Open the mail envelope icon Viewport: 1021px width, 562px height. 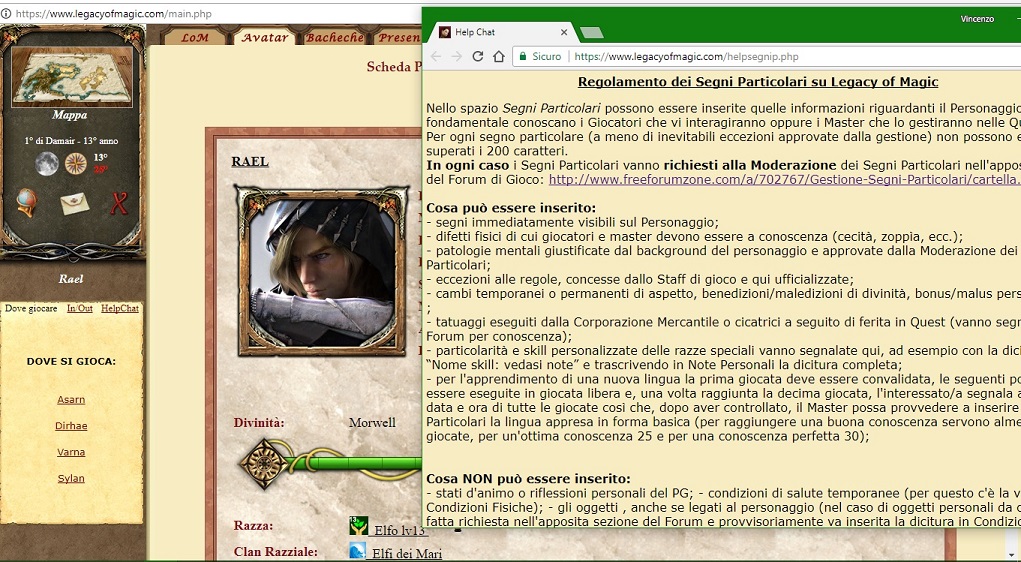[x=74, y=204]
